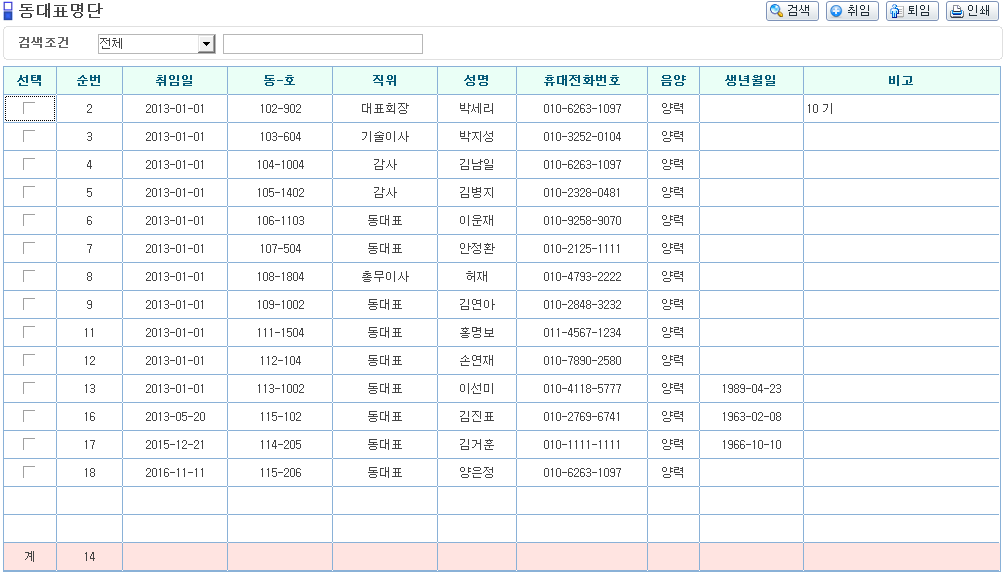Image resolution: width=1005 pixels, height=575 pixels.
Task: Select unit cell 103-604
Action: (x=280, y=137)
